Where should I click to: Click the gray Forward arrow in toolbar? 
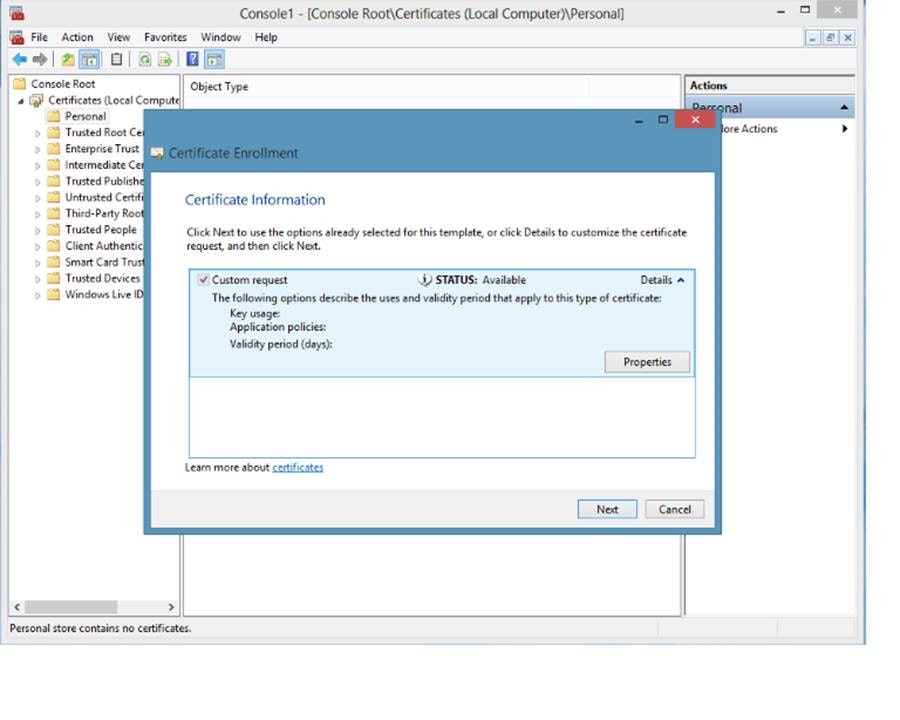(x=40, y=59)
